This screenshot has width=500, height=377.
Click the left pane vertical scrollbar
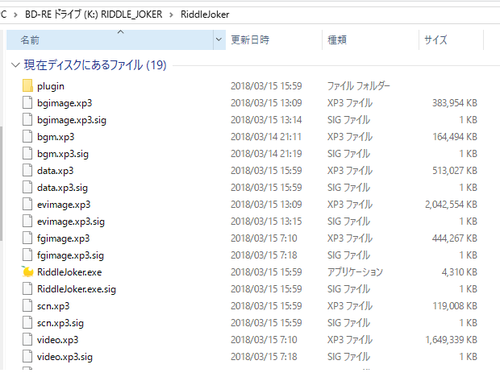[x=1, y=183]
